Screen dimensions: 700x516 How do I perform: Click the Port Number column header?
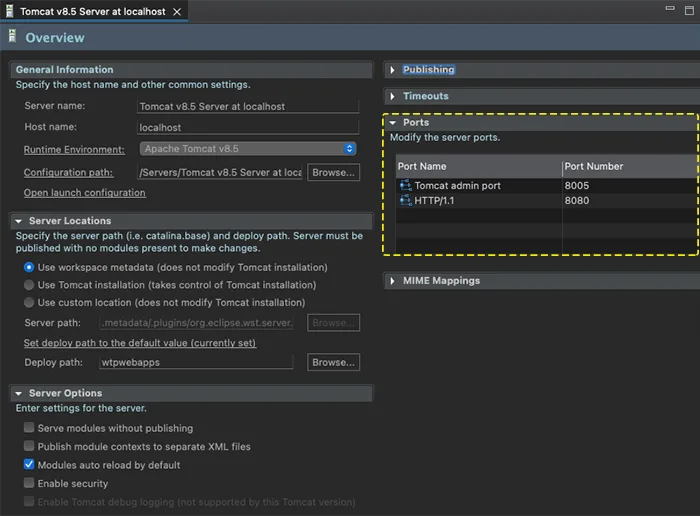[x=630, y=166]
